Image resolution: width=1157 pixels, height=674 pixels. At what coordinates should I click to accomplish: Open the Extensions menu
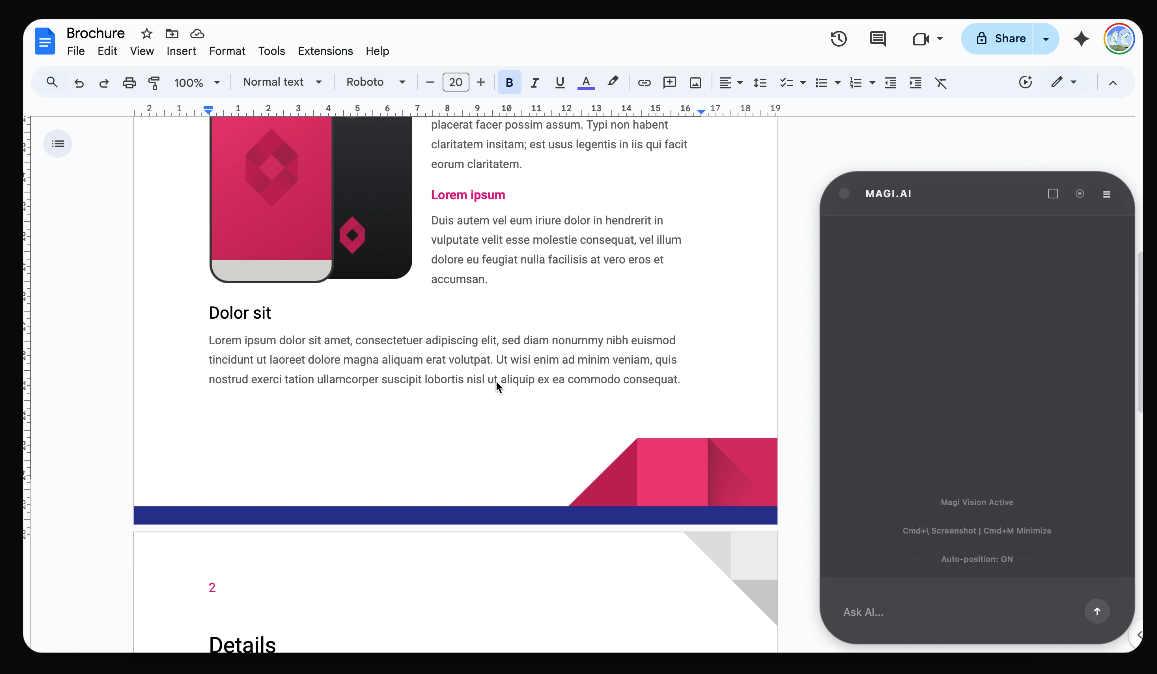coord(325,51)
